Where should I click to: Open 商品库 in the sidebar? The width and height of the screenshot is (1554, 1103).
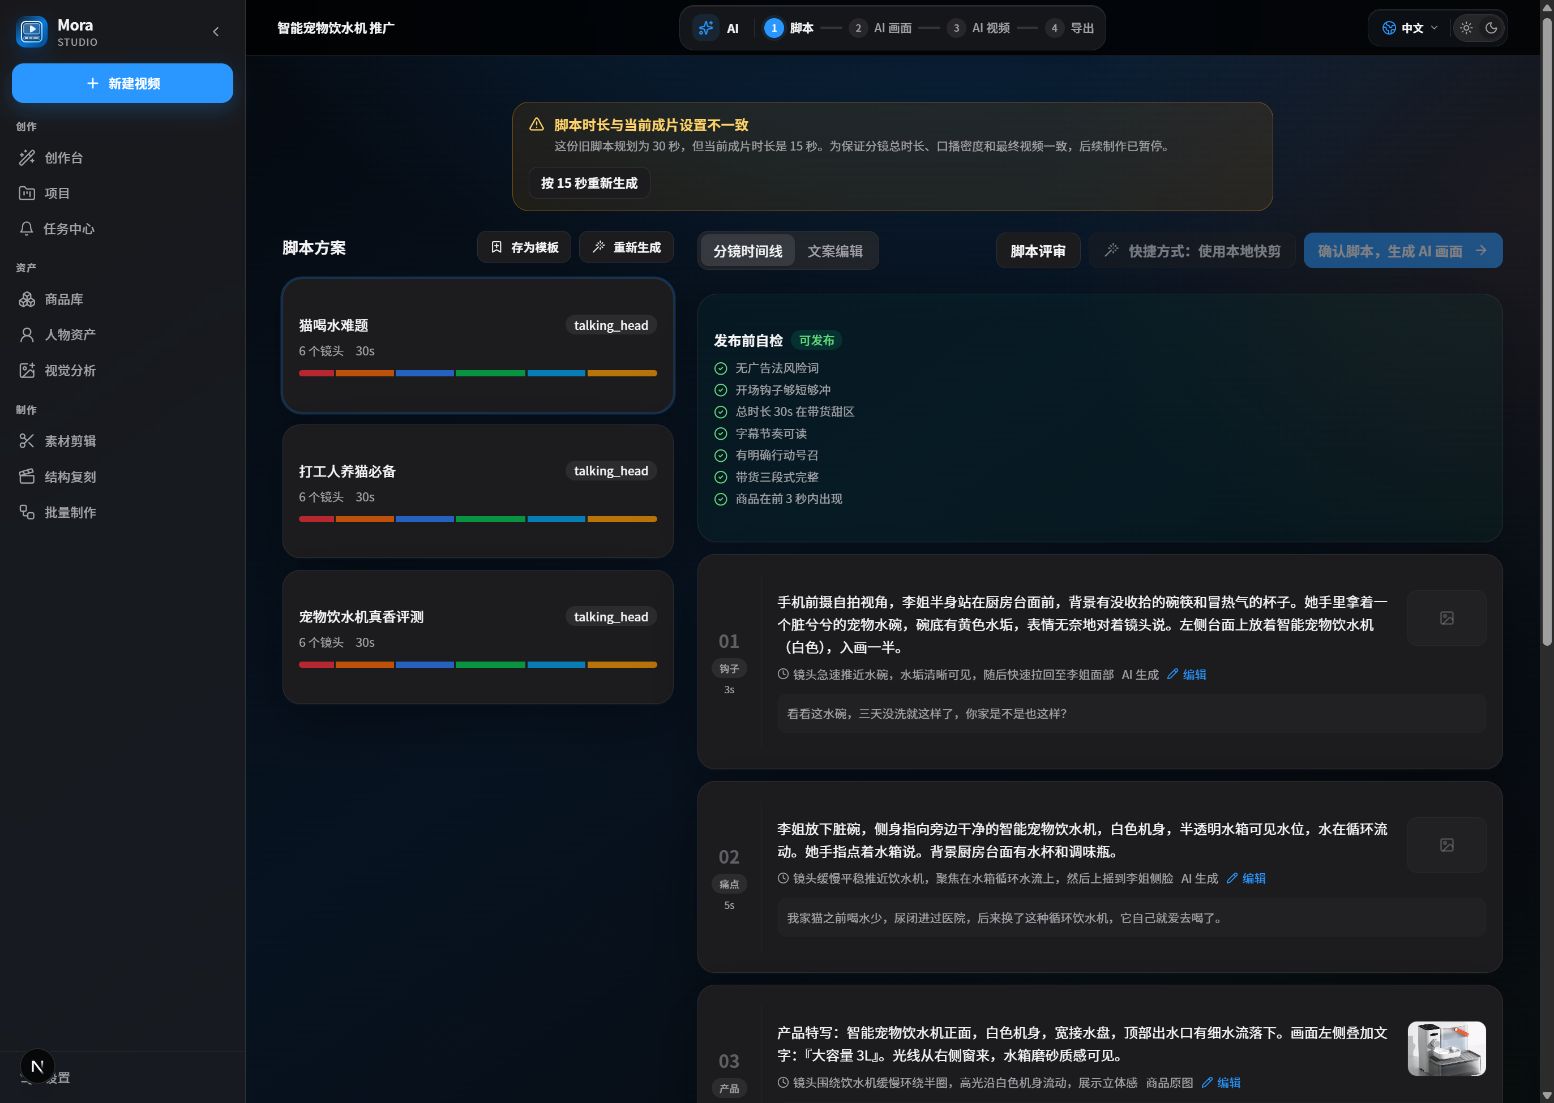click(122, 299)
